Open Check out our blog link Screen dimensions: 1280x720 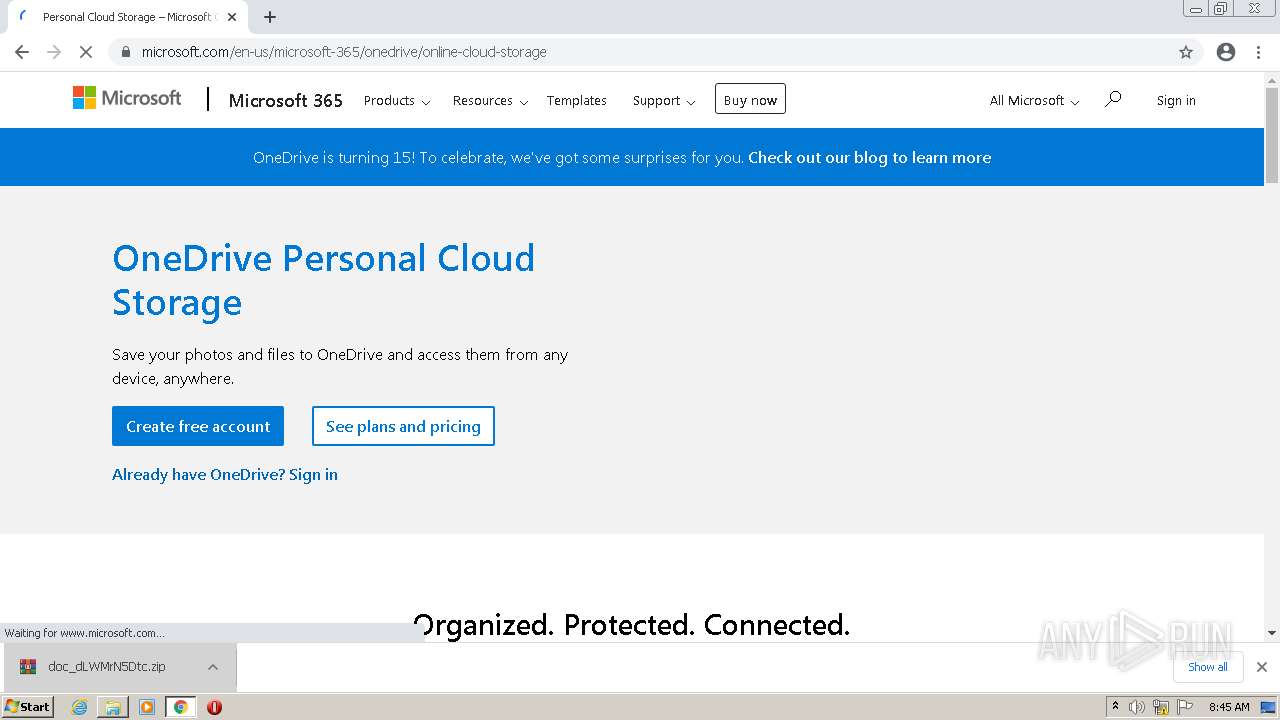869,157
